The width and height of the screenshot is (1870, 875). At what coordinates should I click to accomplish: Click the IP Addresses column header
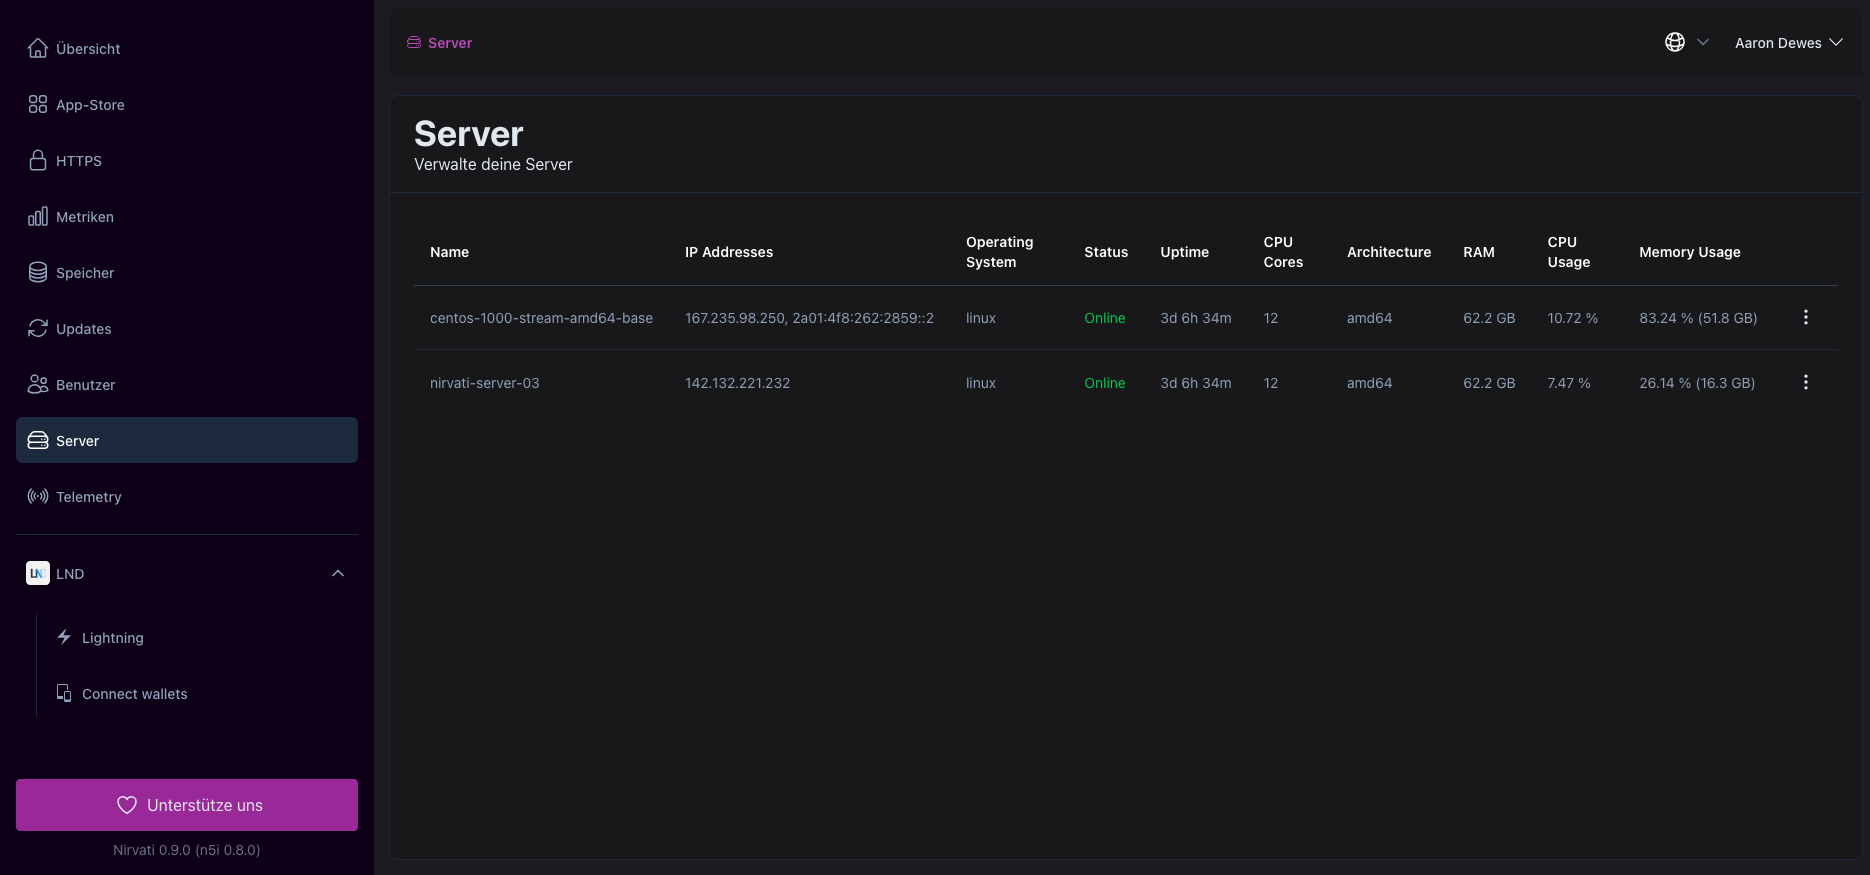point(729,252)
